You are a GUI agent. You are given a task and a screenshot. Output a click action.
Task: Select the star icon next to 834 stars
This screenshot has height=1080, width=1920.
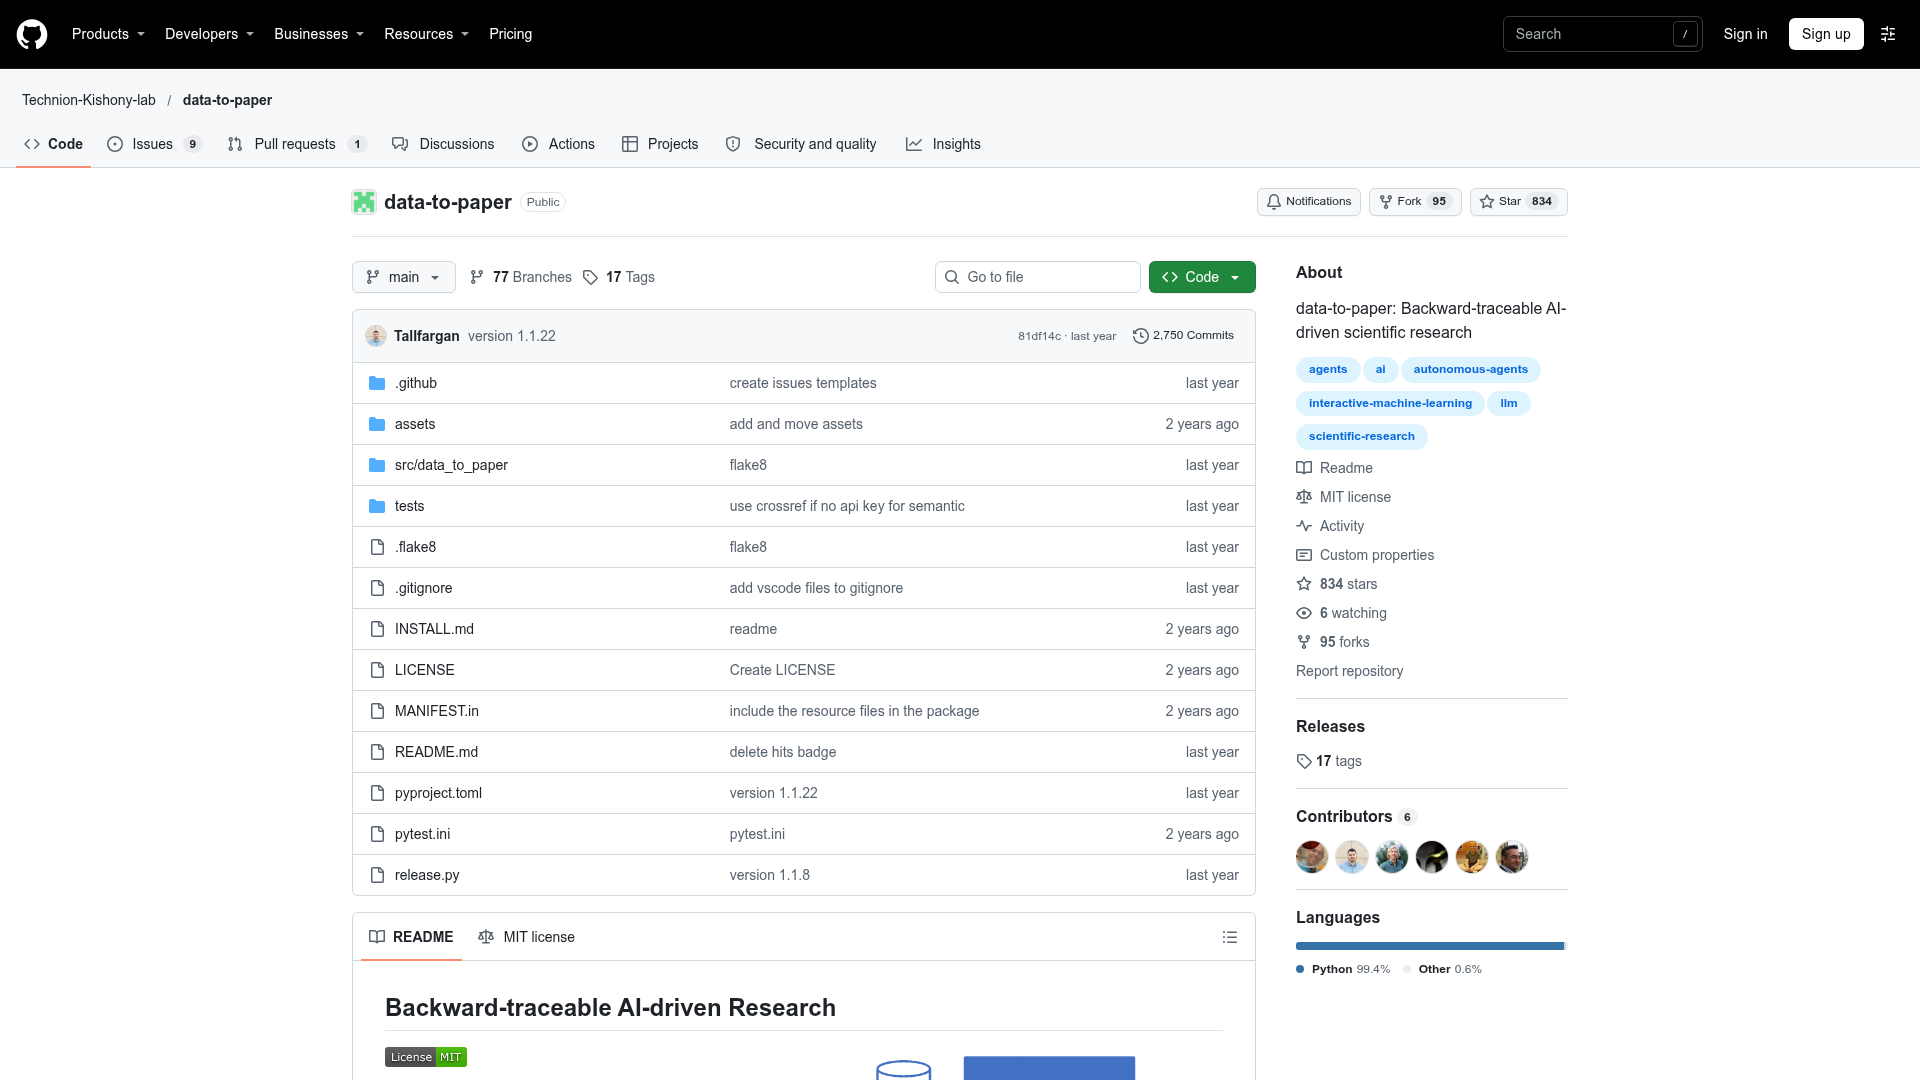pos(1304,584)
